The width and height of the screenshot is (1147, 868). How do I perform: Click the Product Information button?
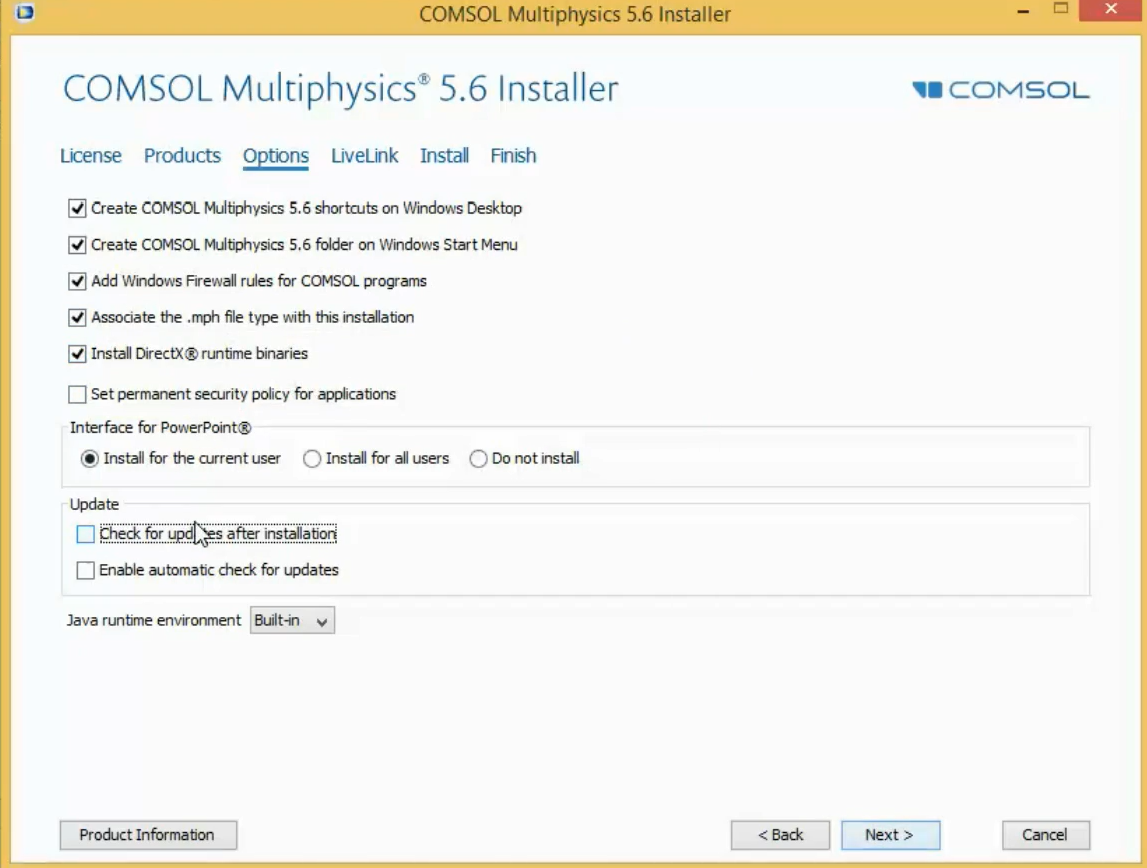point(148,835)
